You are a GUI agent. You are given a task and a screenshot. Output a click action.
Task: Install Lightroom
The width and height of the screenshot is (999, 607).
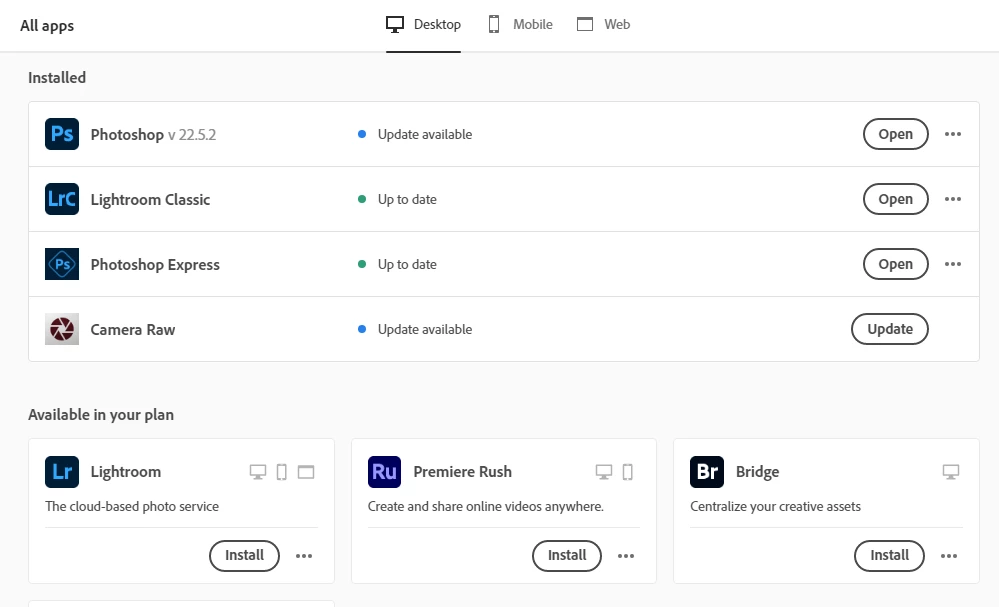pos(245,555)
